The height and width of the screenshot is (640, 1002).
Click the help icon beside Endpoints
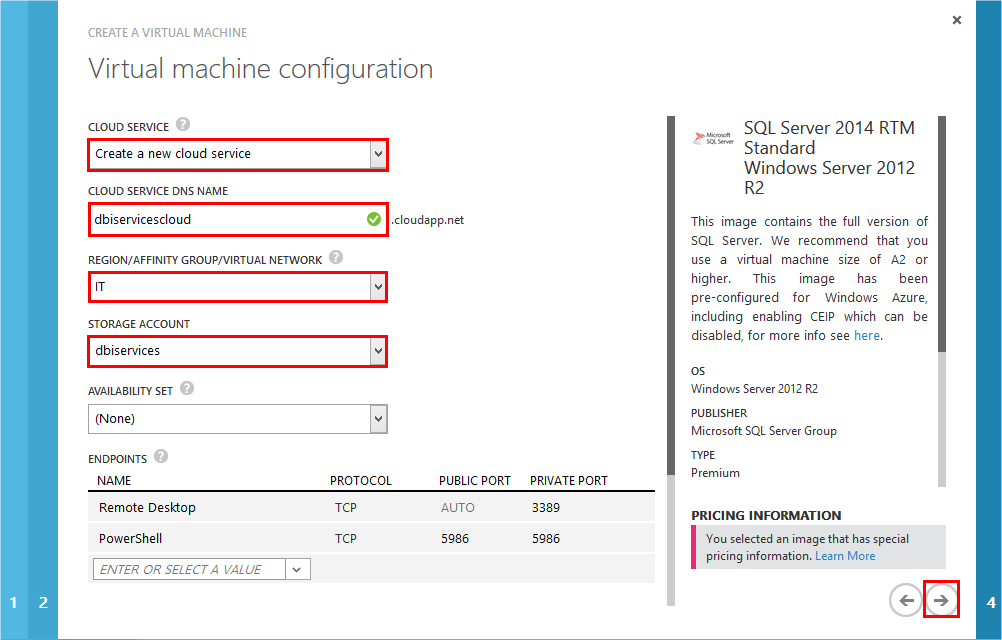[161, 457]
